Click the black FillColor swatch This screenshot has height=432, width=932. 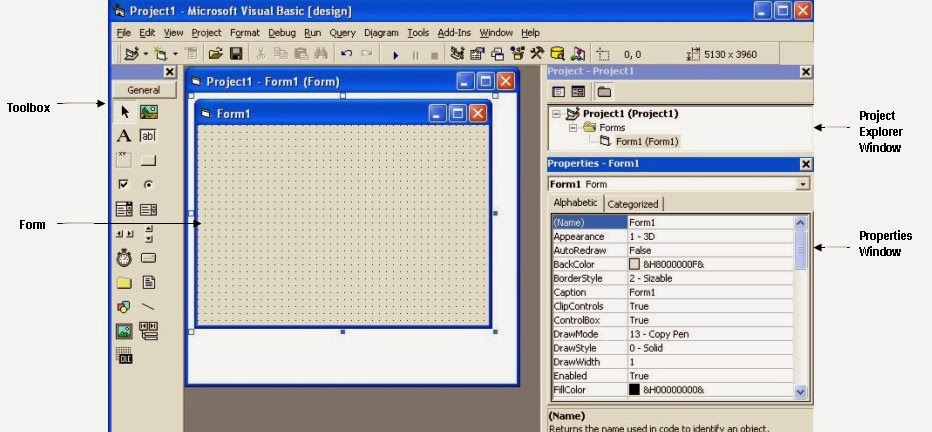click(634, 390)
